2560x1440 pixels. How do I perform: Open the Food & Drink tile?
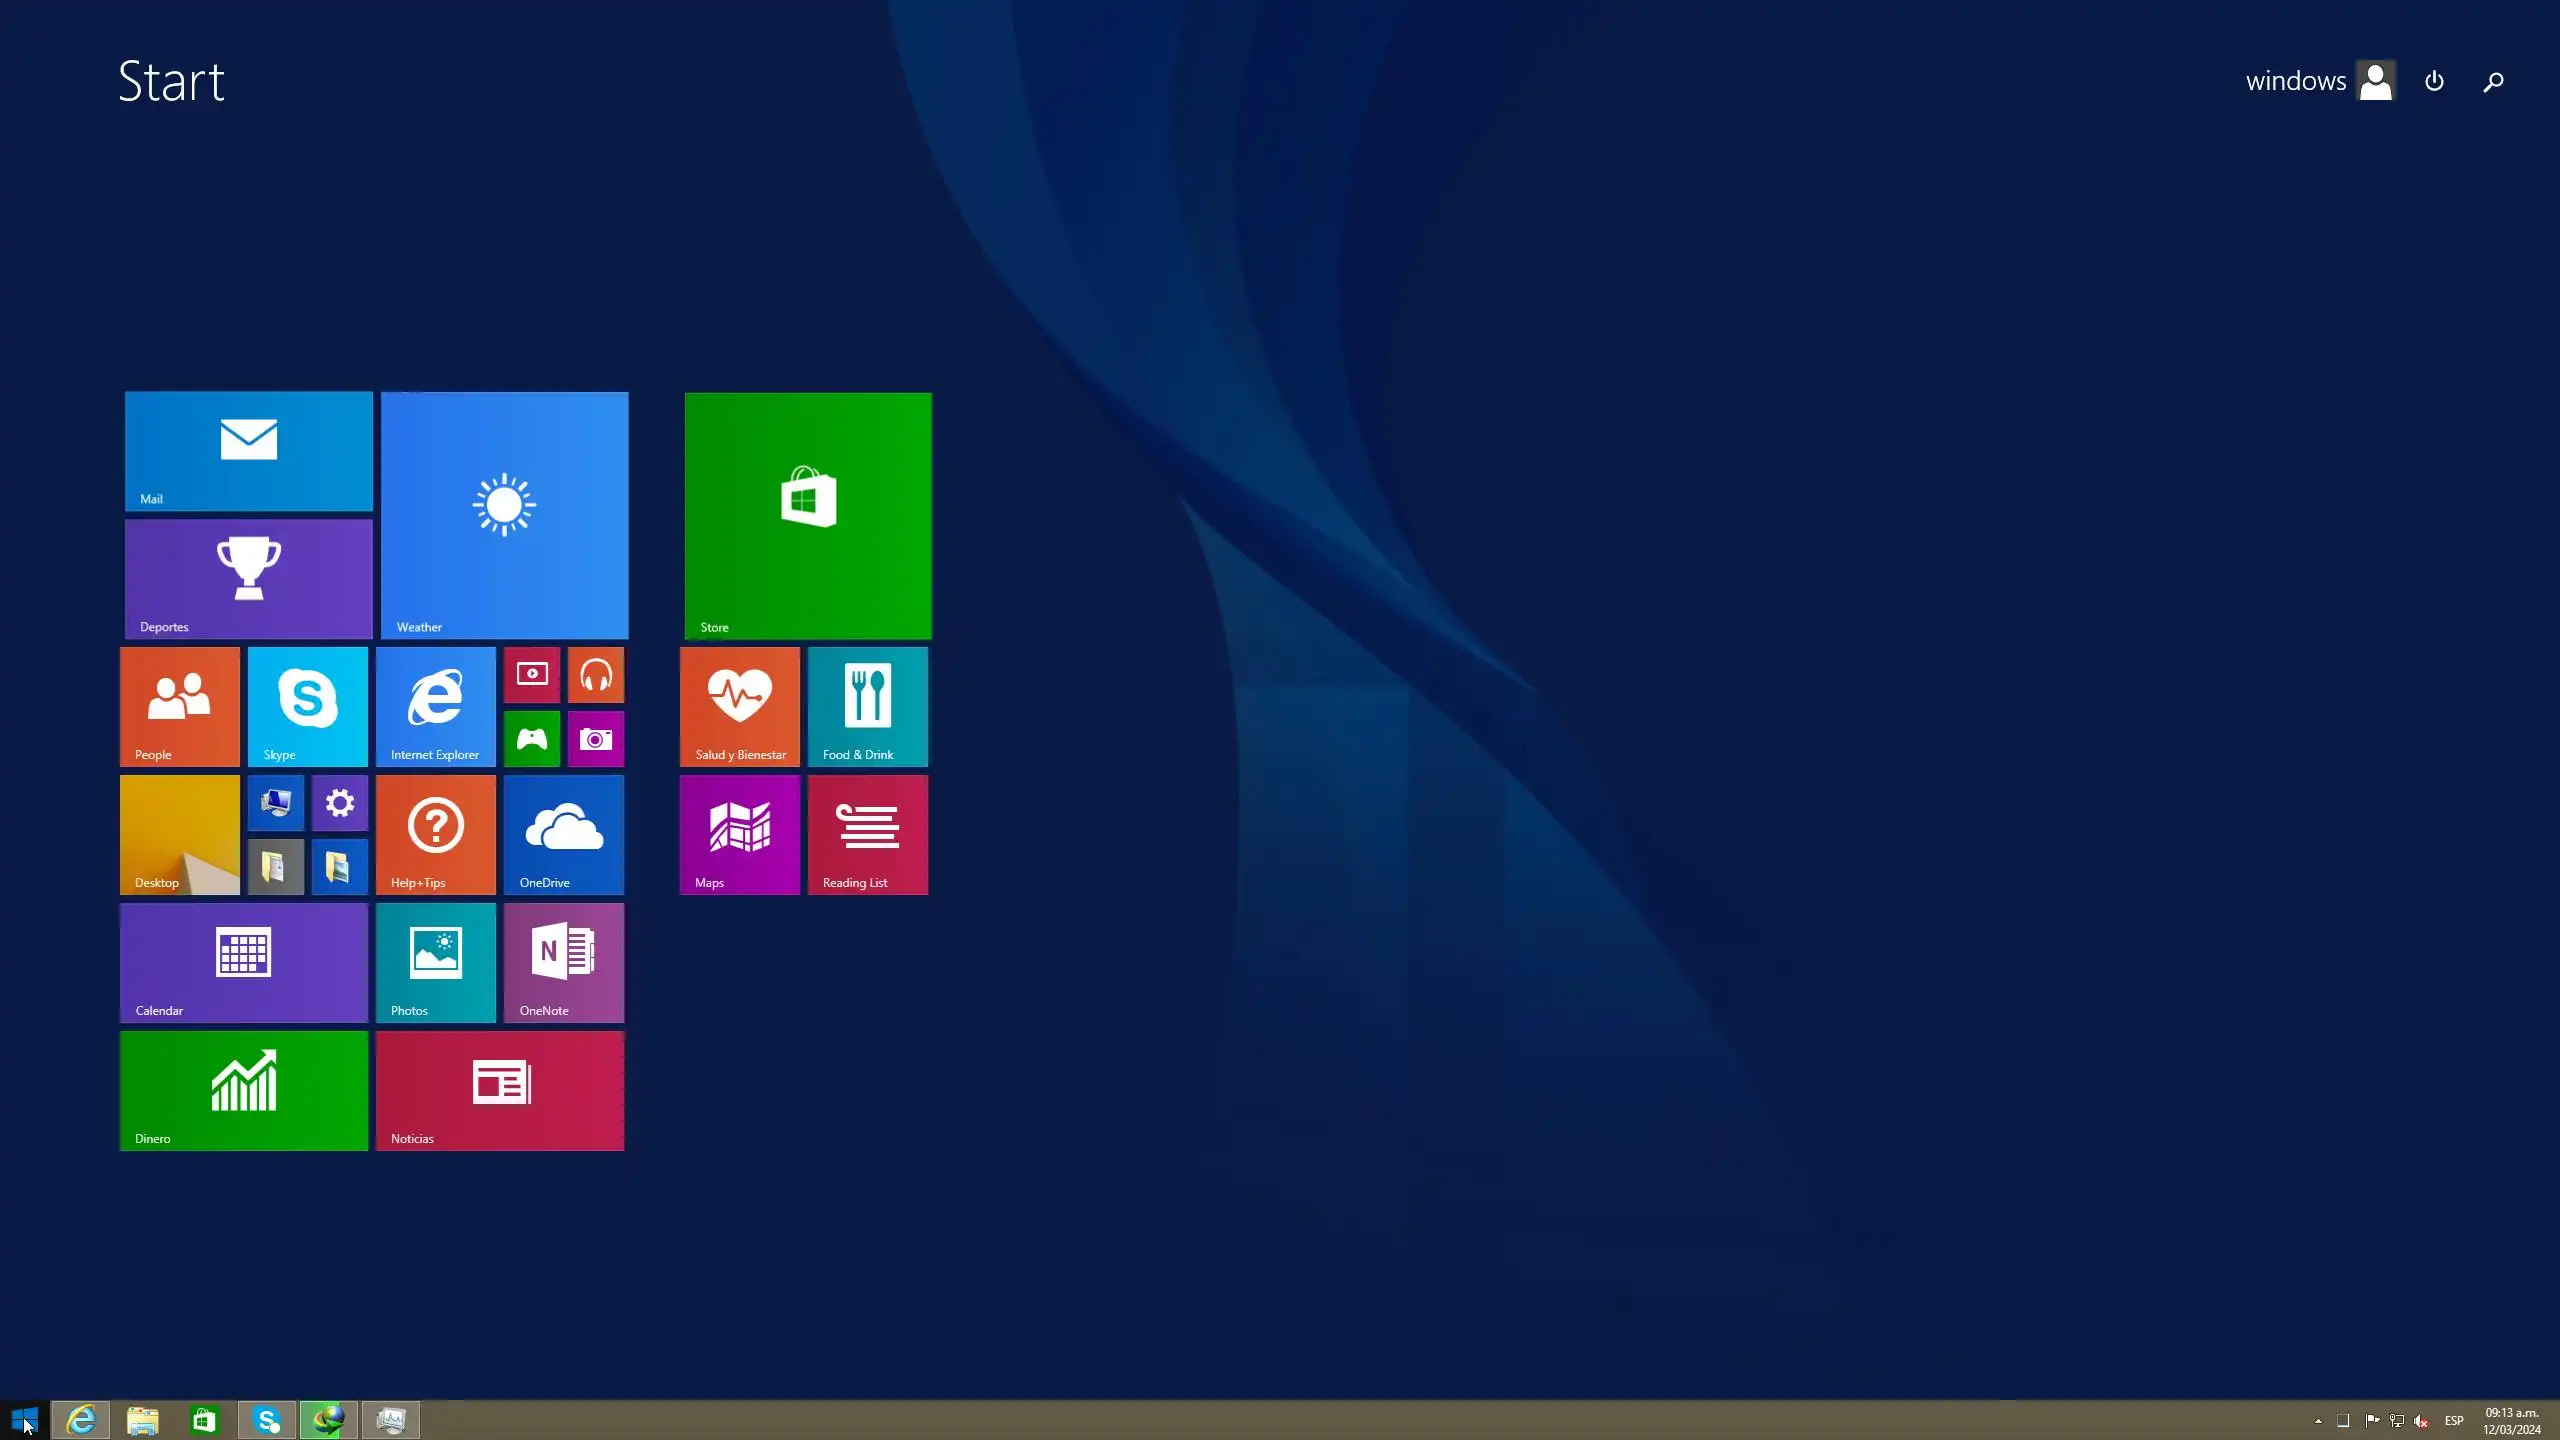click(867, 706)
